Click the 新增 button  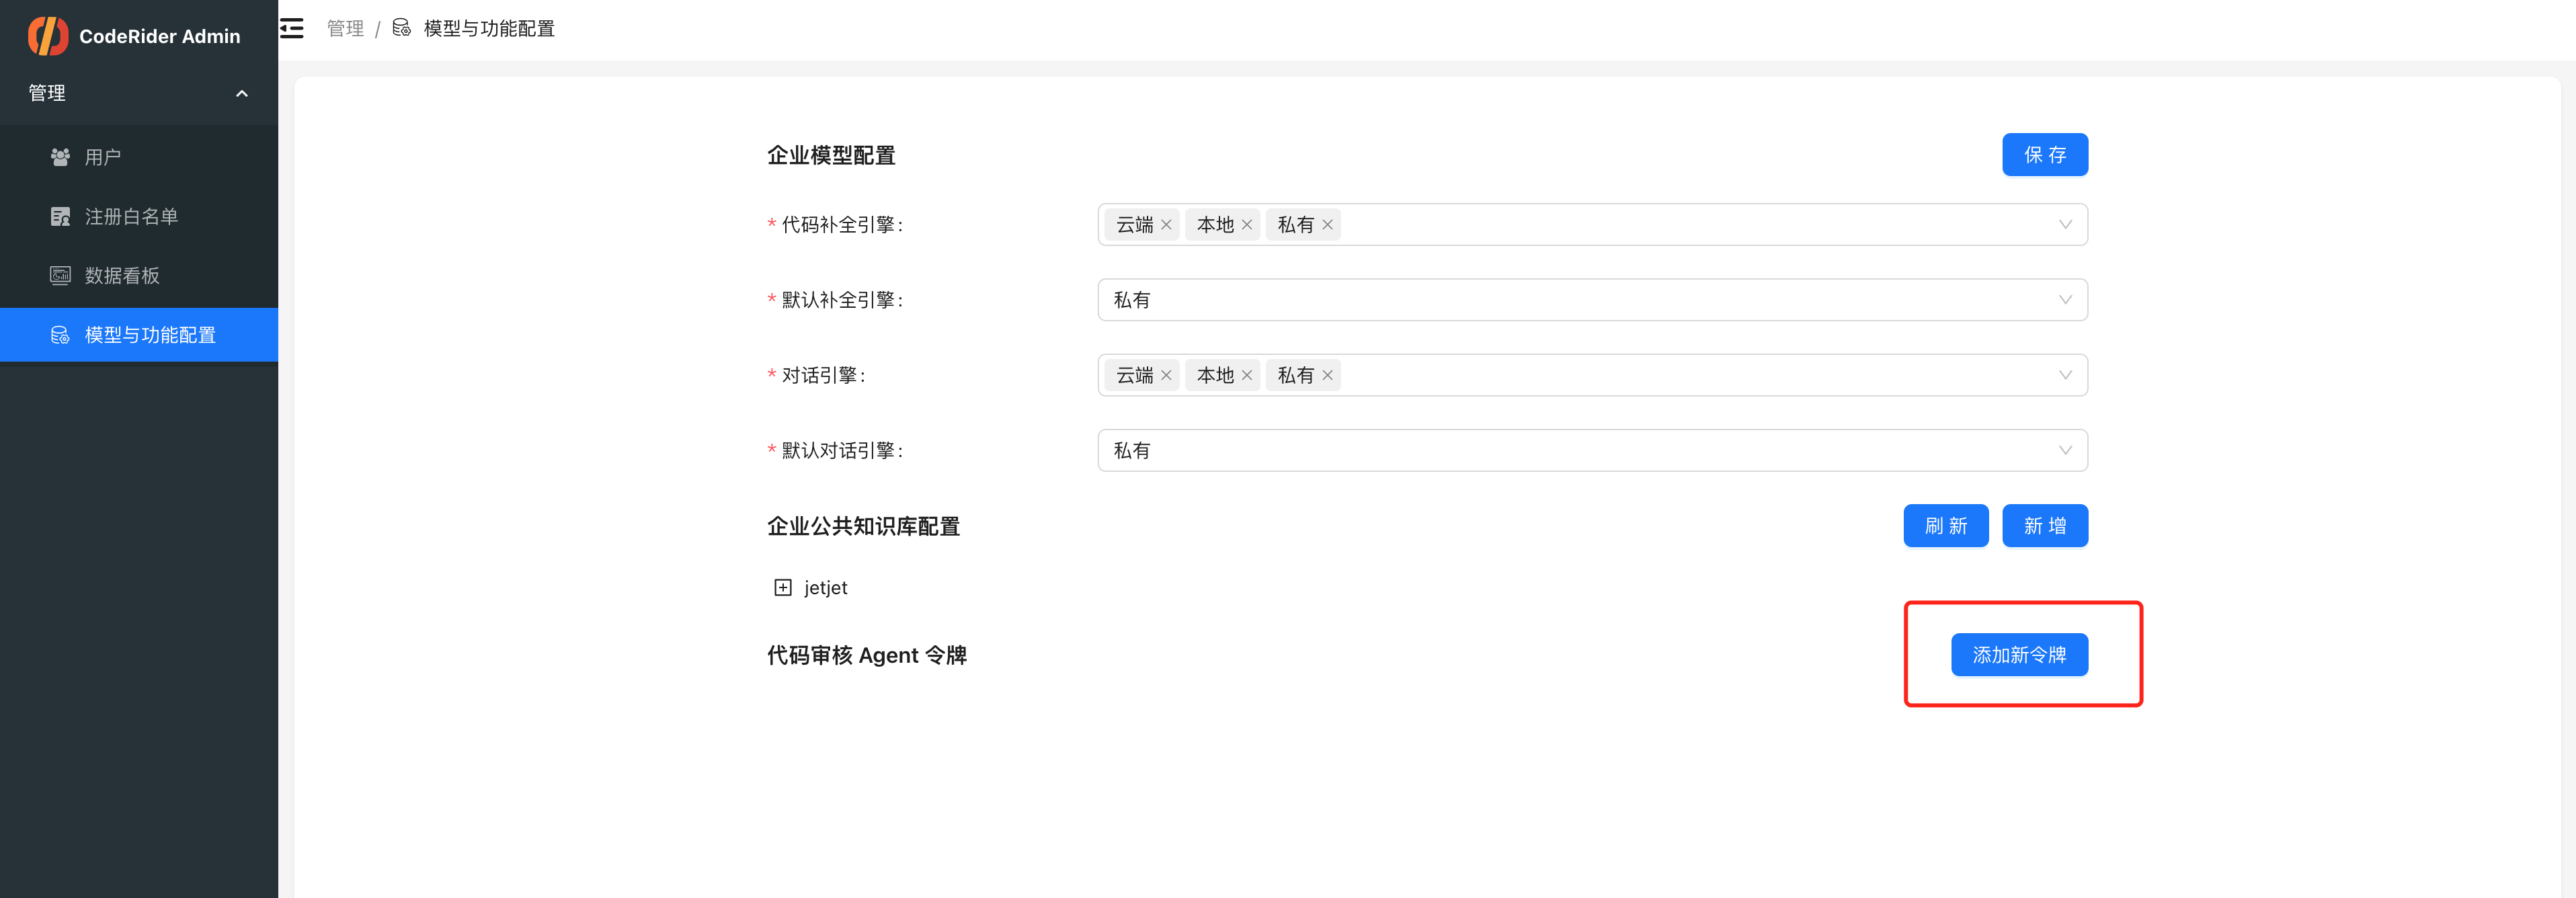pyautogui.click(x=2045, y=526)
